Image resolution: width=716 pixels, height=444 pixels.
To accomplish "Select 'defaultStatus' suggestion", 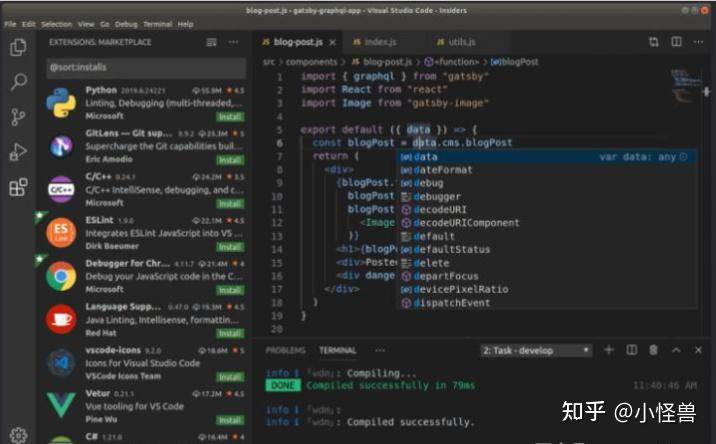I will coord(547,249).
